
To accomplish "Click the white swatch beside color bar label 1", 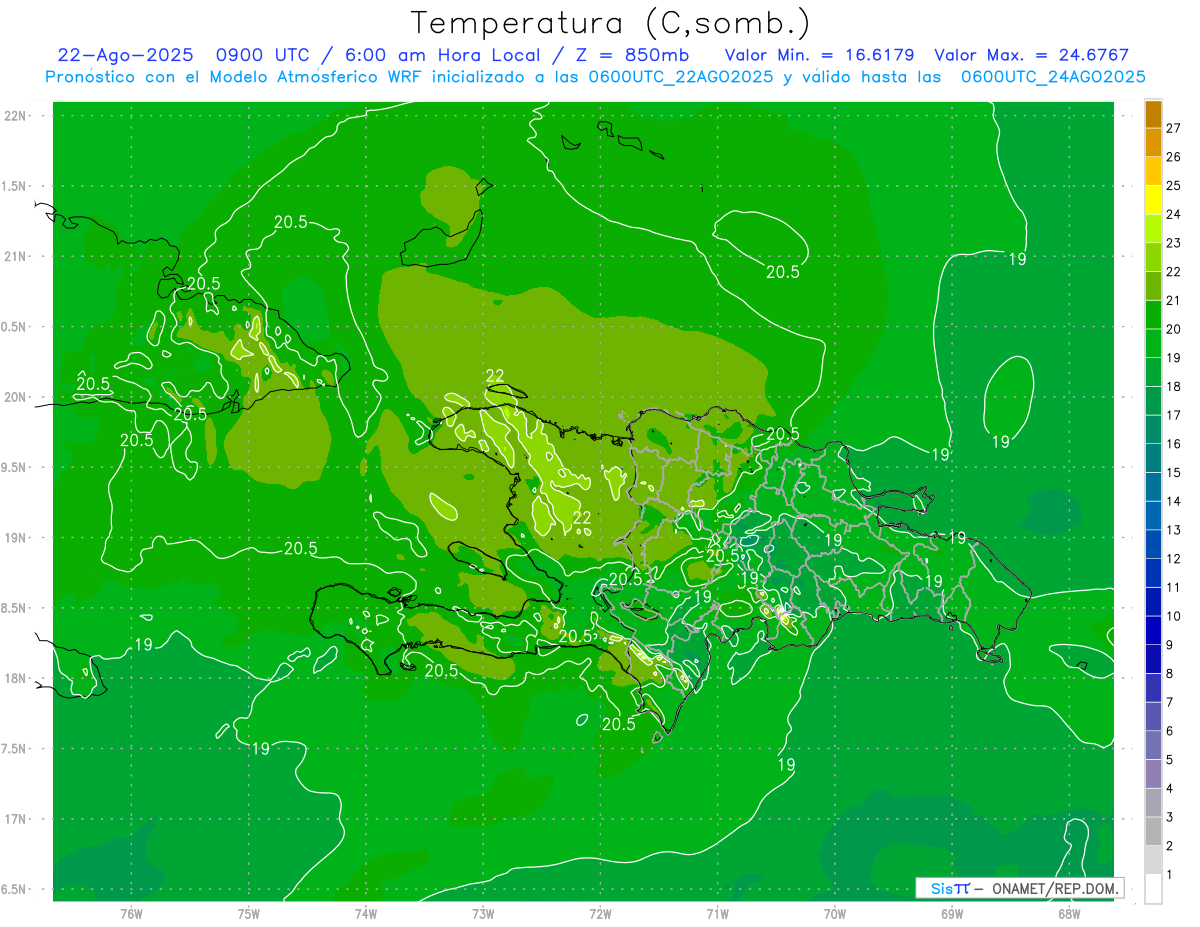I will pos(1153,888).
